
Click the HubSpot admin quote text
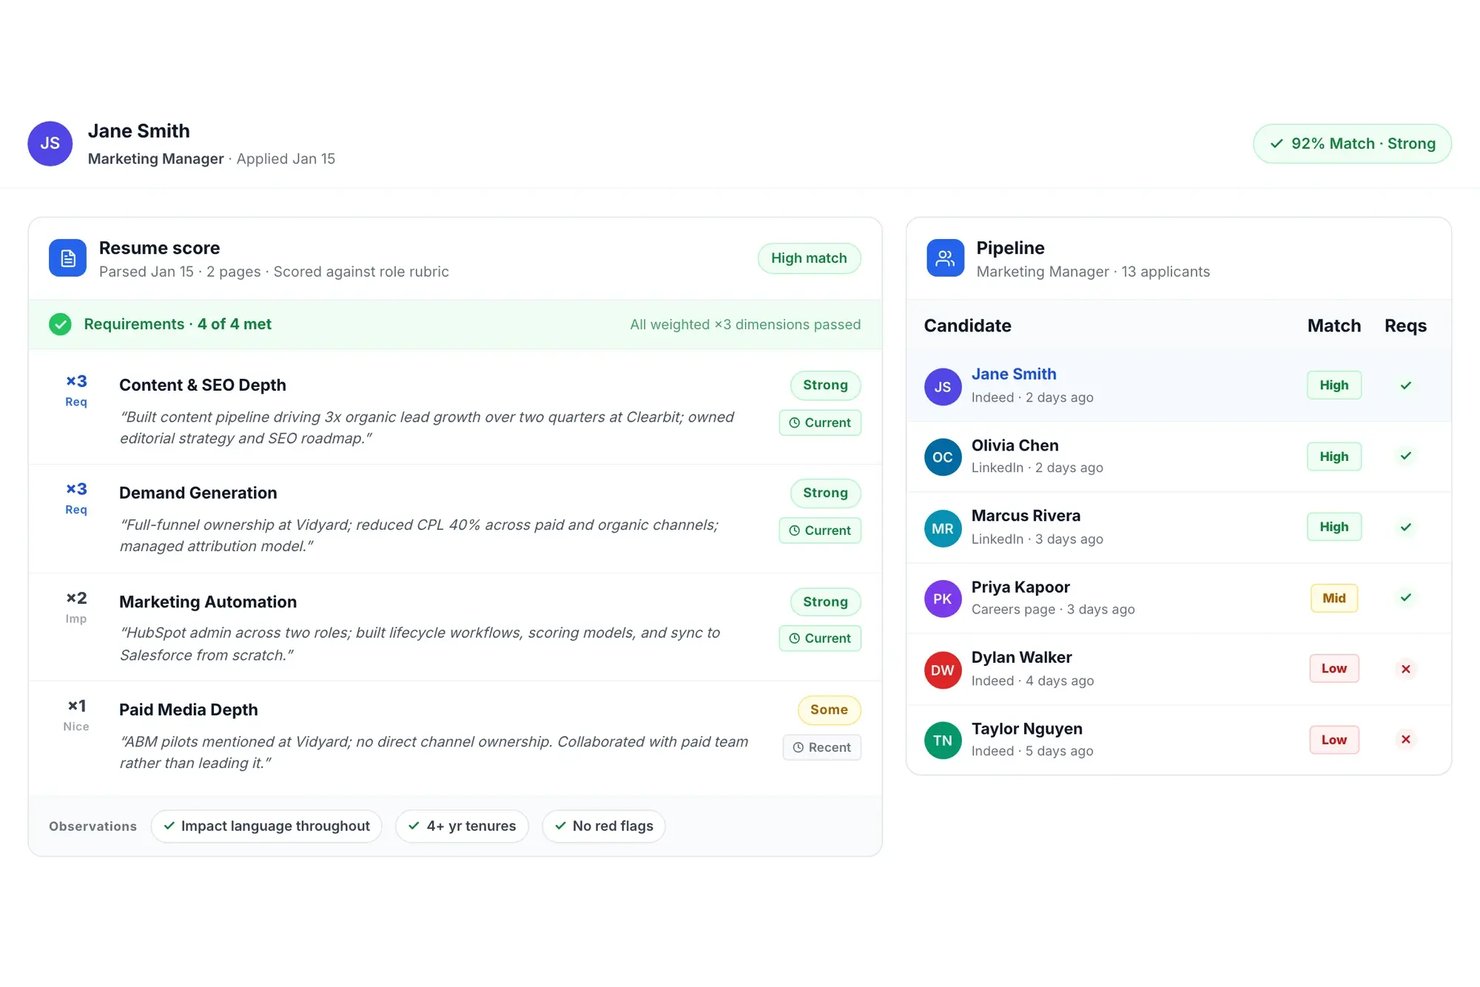(x=420, y=644)
